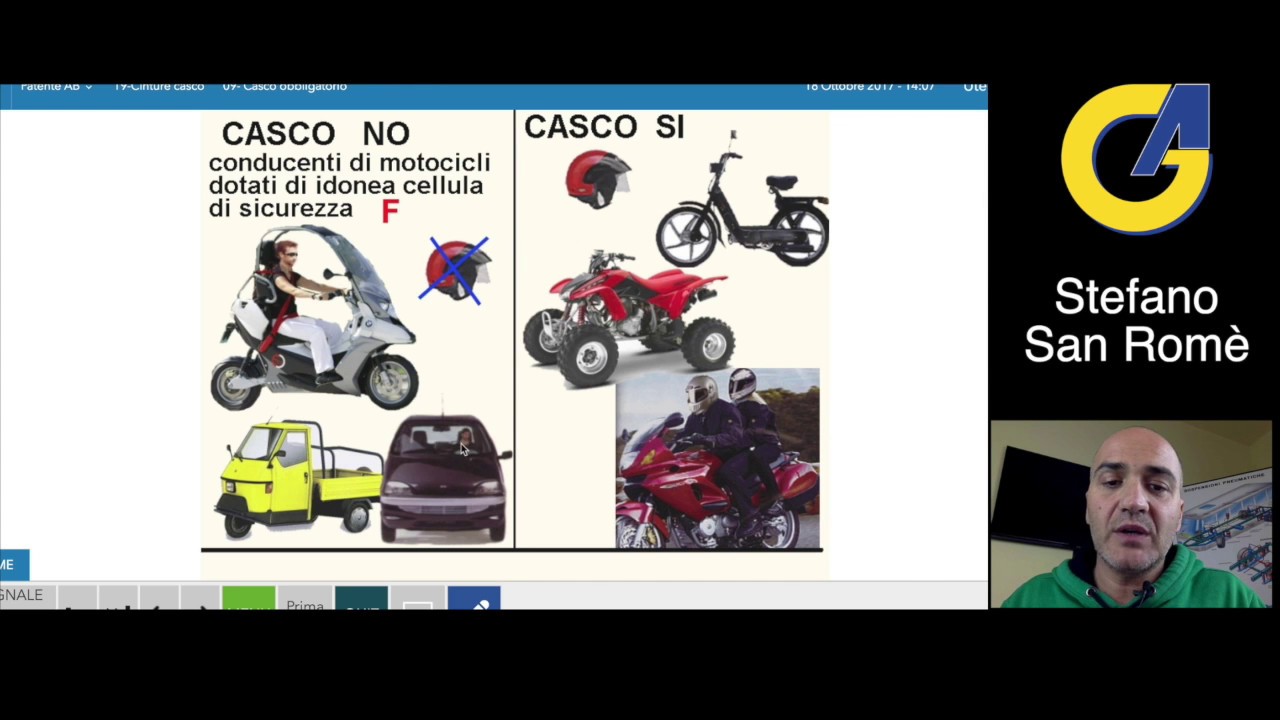Click the blue pencil annotation button
The height and width of the screenshot is (720, 1280).
click(474, 598)
